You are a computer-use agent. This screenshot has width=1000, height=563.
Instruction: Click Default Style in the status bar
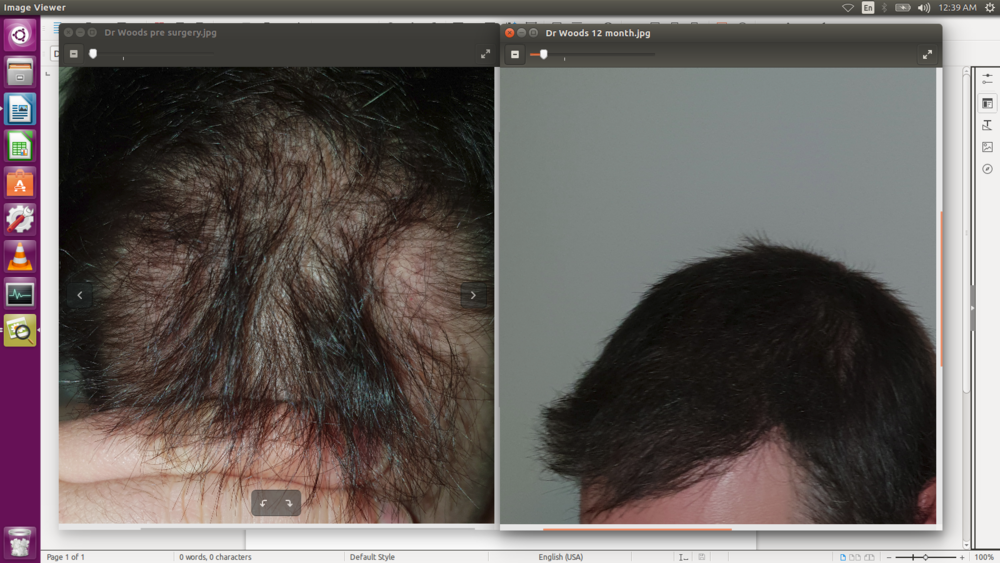click(372, 557)
